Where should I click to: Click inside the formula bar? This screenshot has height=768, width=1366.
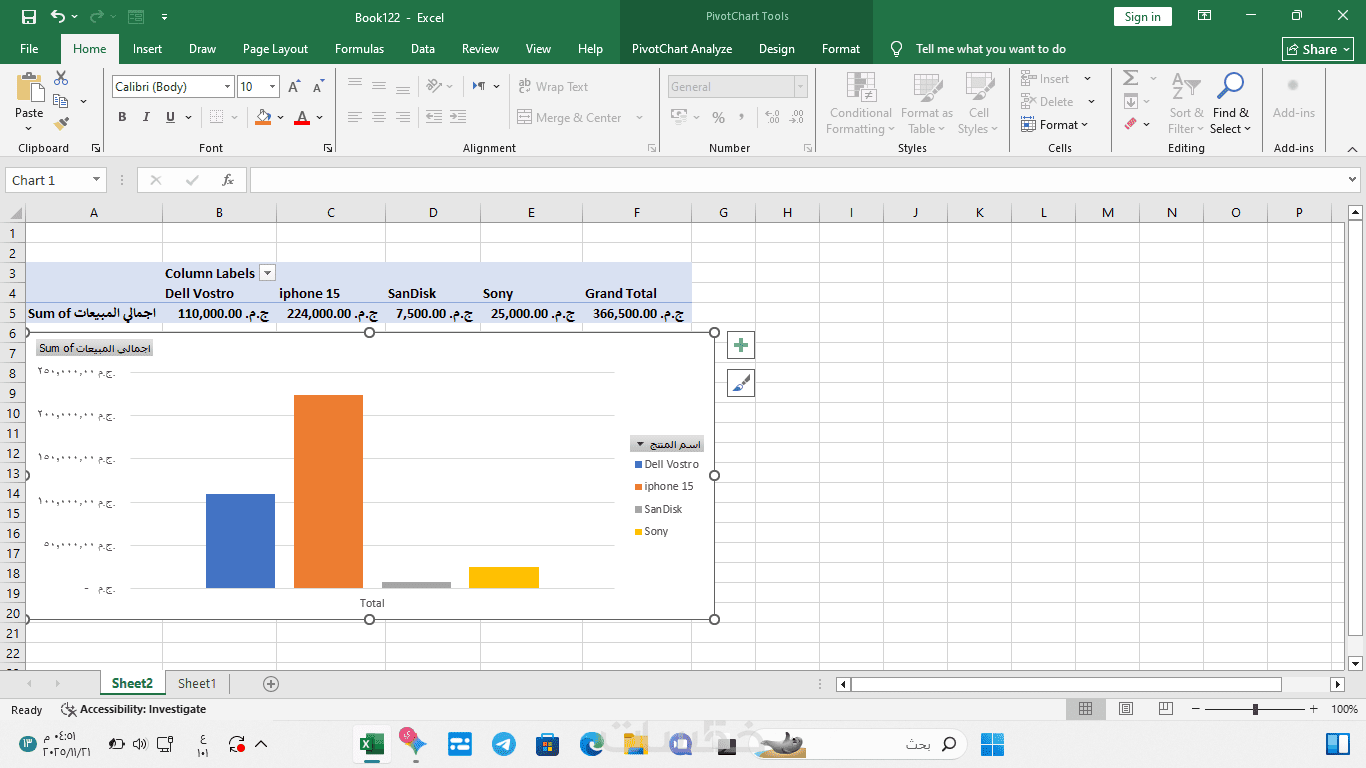point(797,180)
